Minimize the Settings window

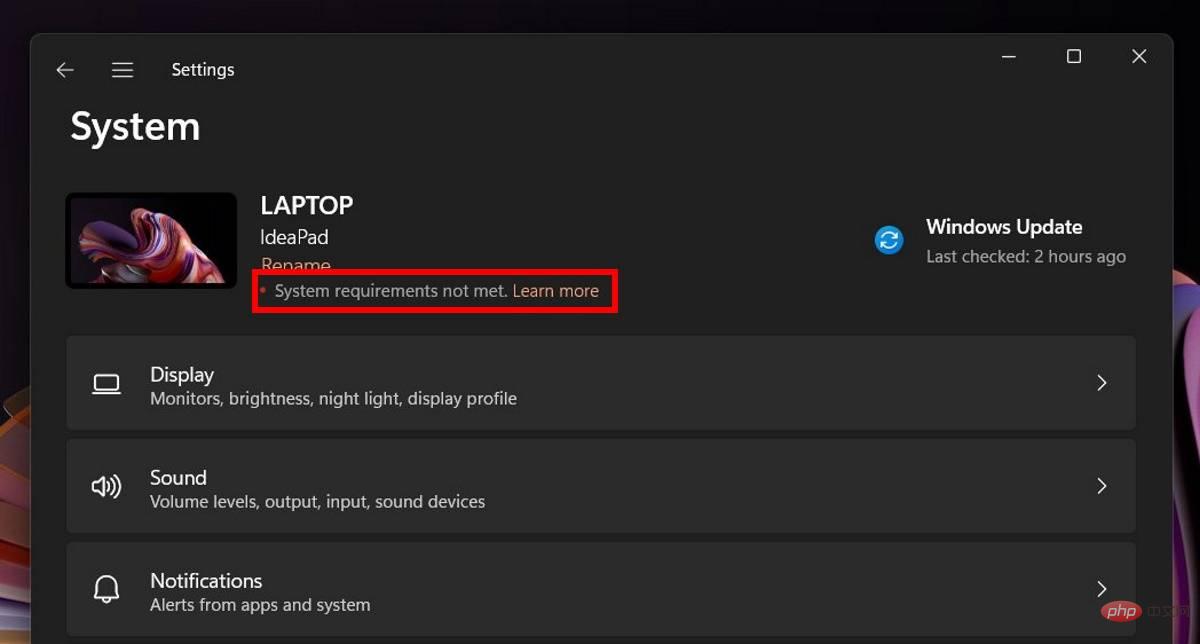tap(1009, 57)
